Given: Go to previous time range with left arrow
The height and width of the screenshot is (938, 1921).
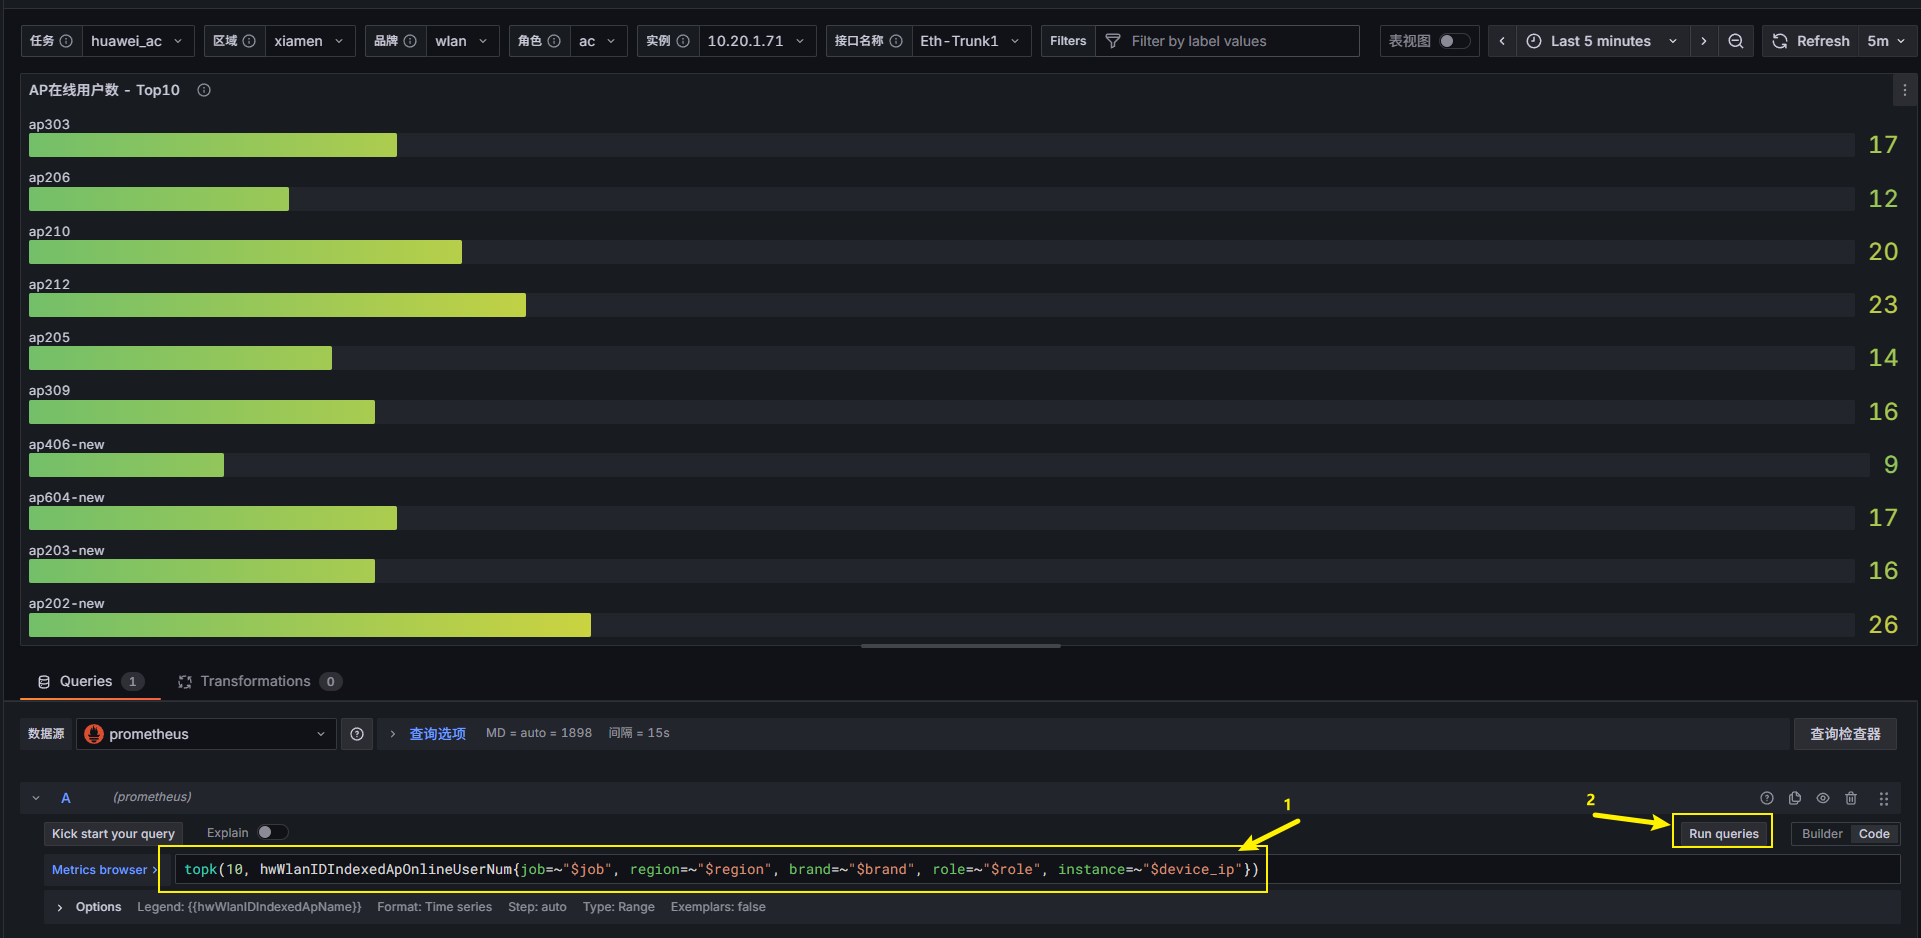Looking at the screenshot, I should tap(1502, 41).
